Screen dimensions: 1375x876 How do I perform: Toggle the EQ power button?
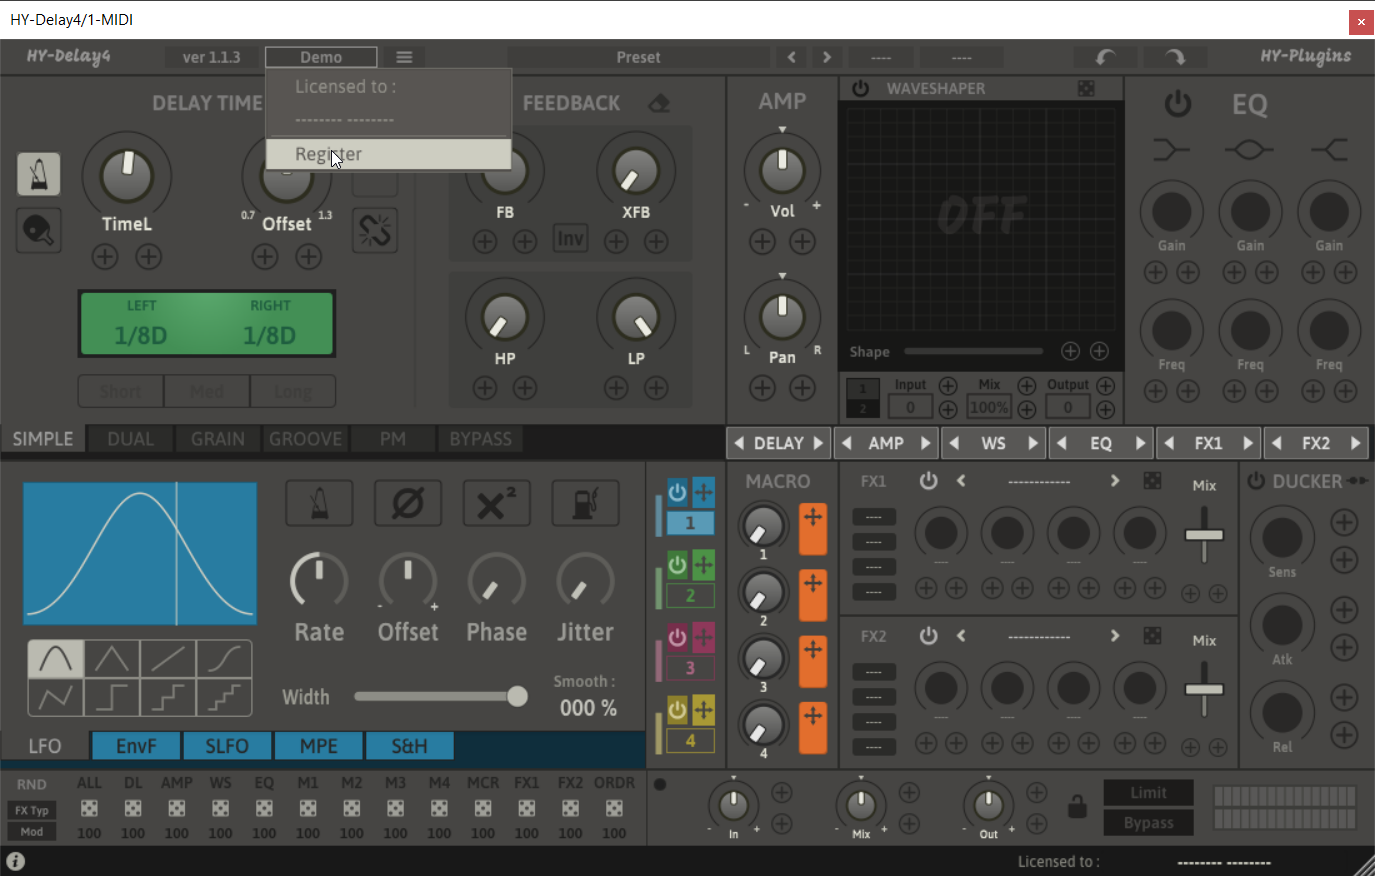click(x=1178, y=103)
